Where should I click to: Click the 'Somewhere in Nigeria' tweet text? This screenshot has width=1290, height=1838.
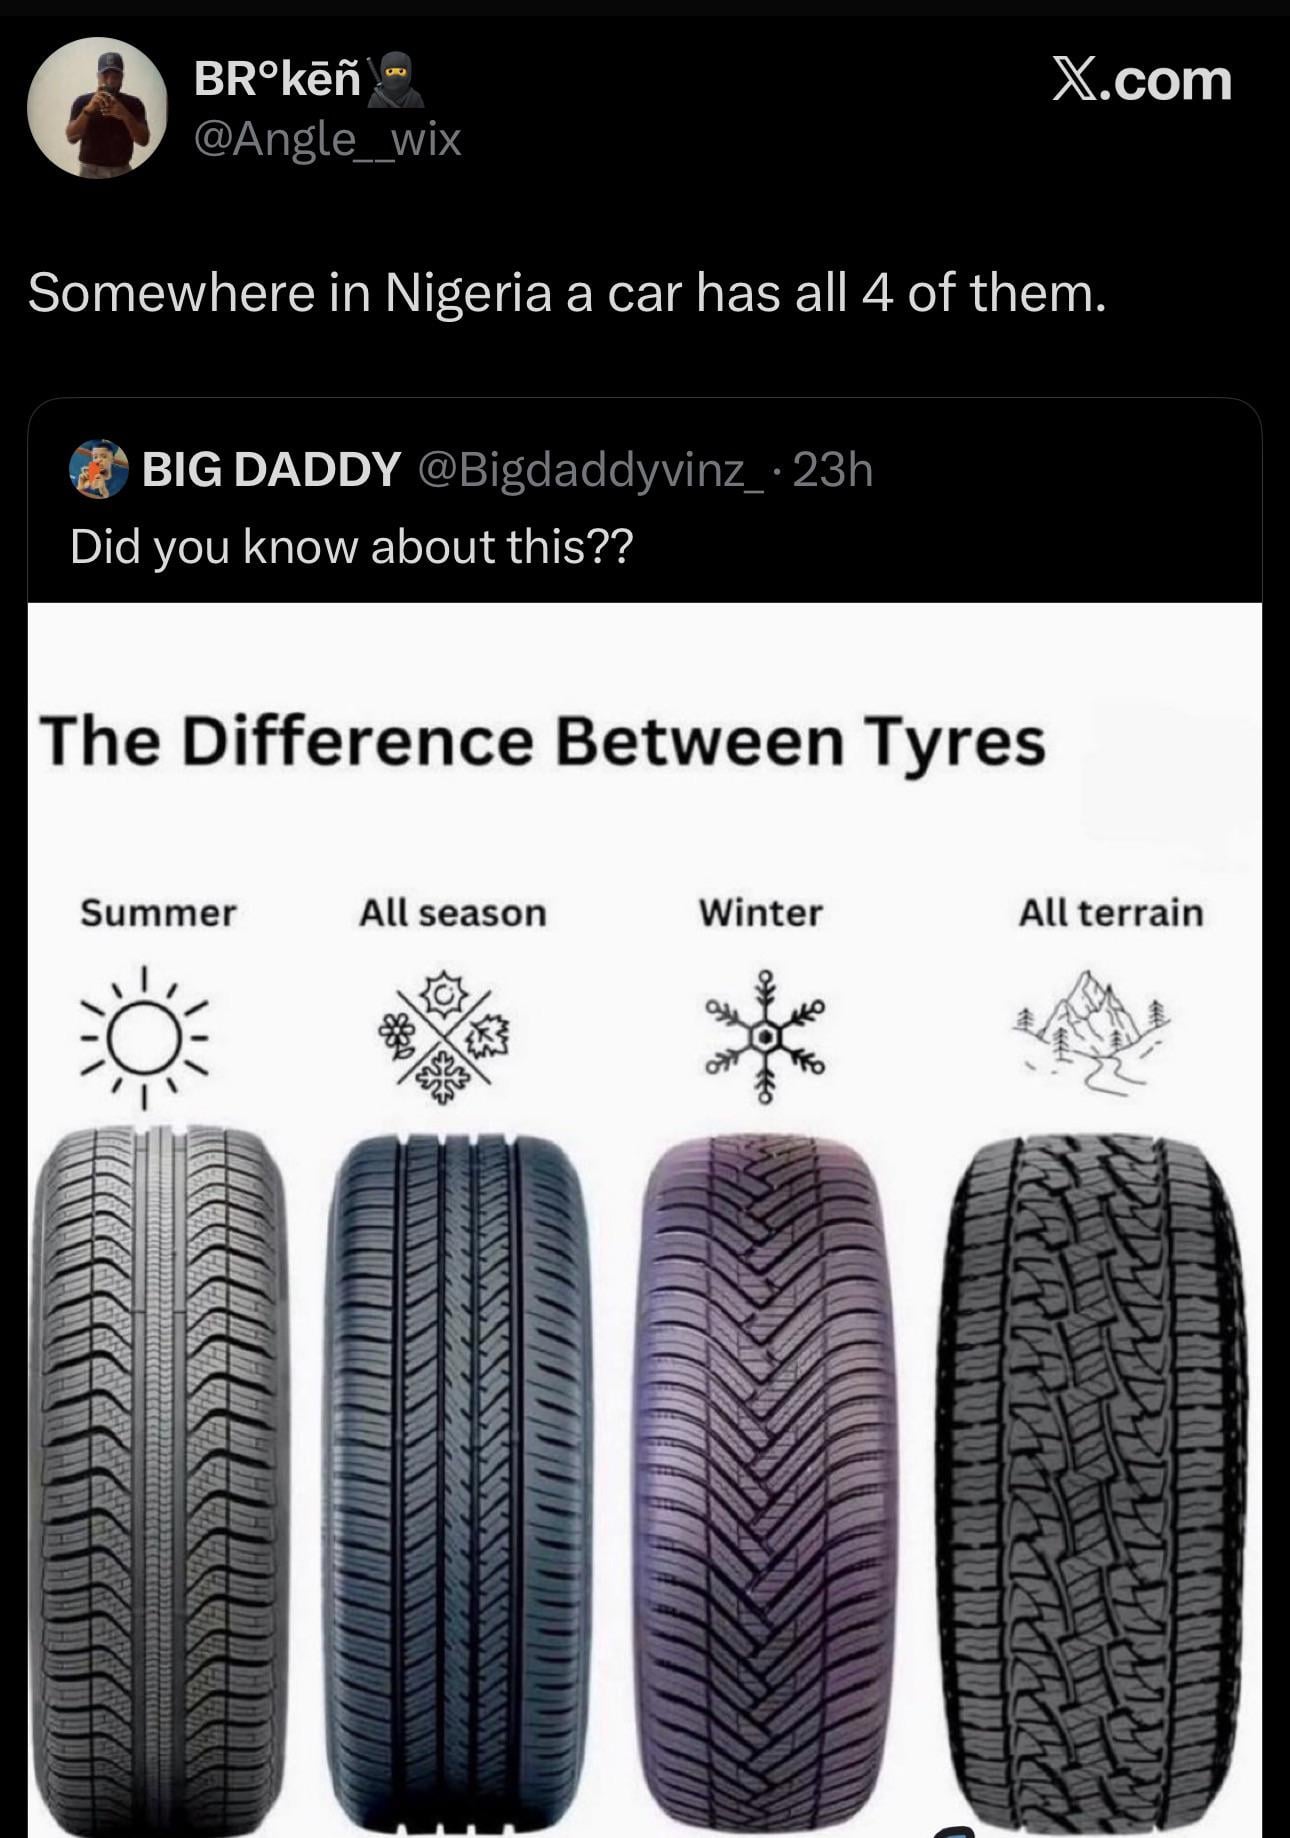pos(567,293)
